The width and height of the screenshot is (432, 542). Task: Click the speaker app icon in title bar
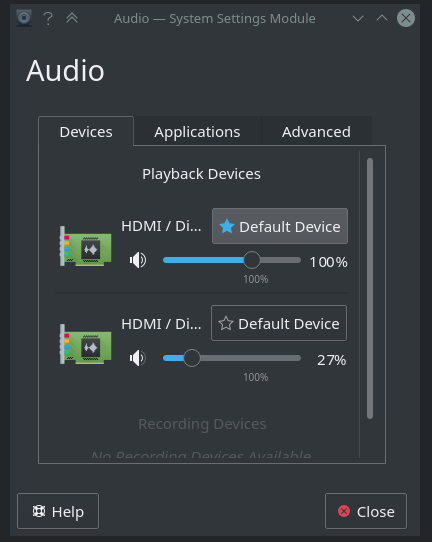[24, 18]
